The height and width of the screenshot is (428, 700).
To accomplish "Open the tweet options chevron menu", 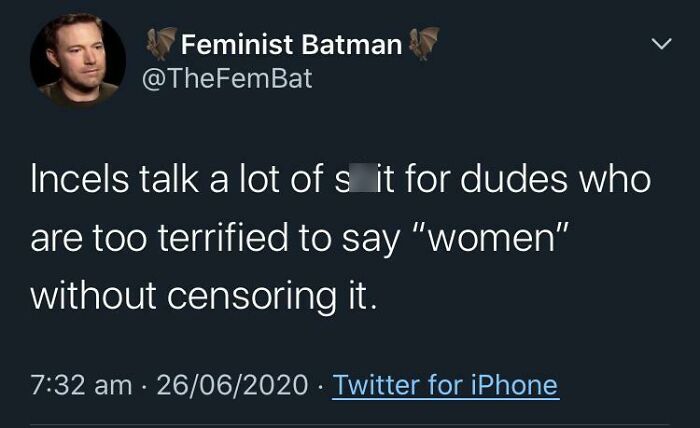I will [x=661, y=44].
